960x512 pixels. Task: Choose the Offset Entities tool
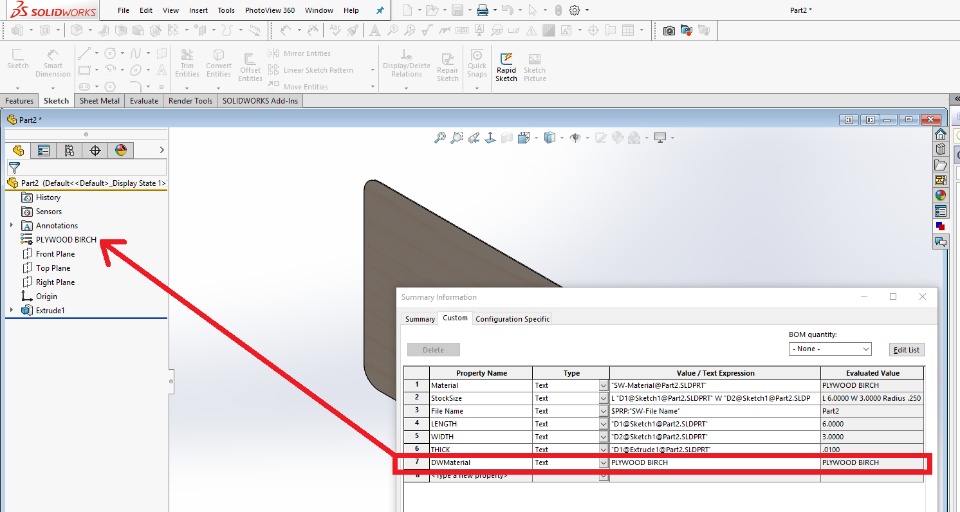[x=250, y=67]
